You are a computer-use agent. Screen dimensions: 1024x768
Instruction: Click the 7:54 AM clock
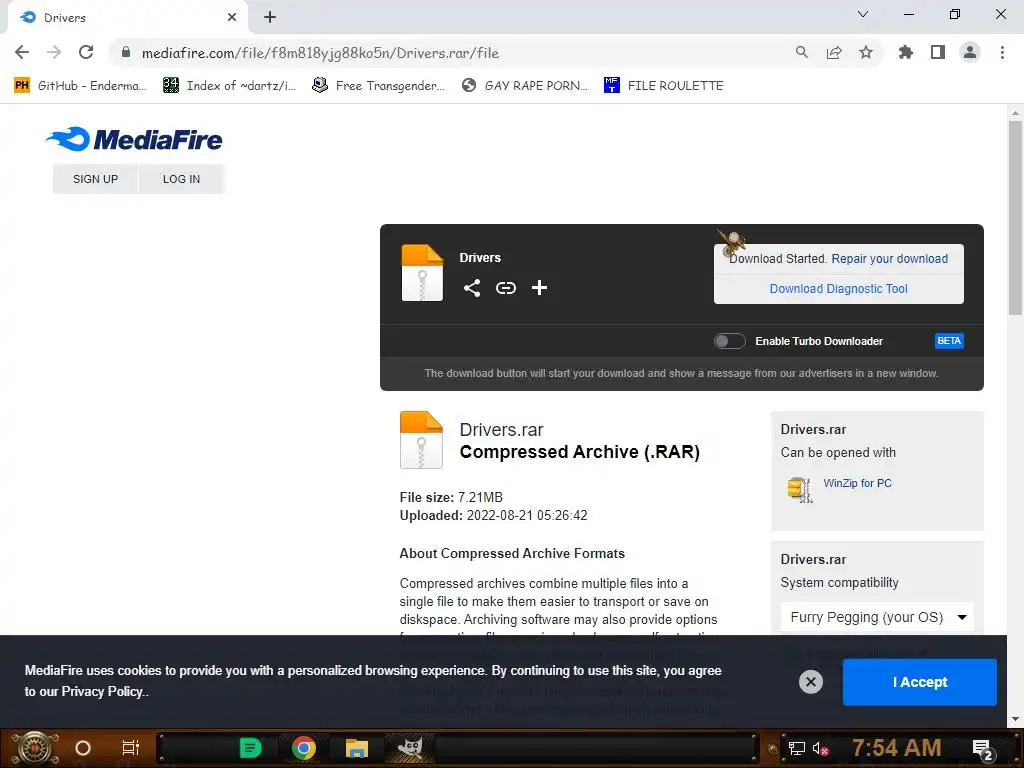(x=897, y=748)
